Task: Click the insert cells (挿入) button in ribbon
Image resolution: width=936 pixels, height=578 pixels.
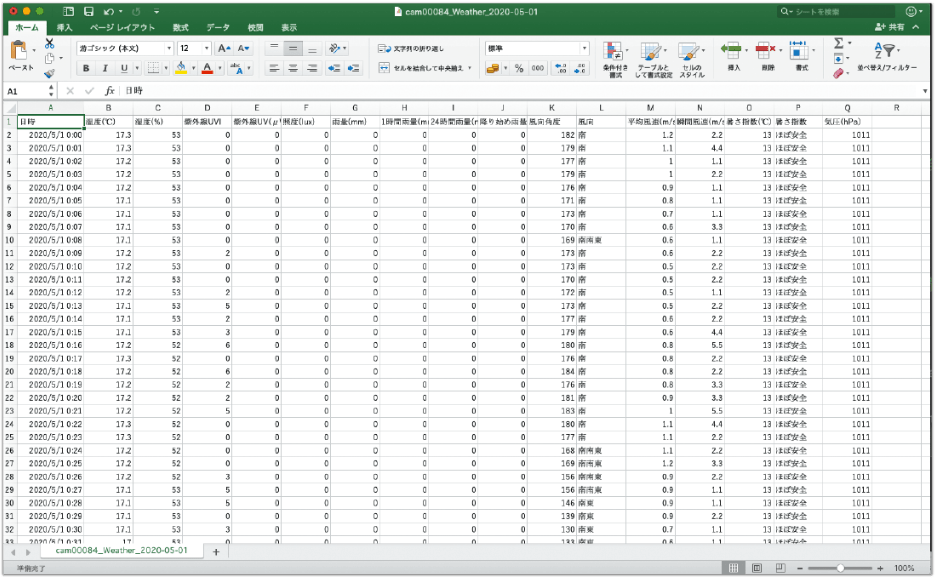Action: 733,57
